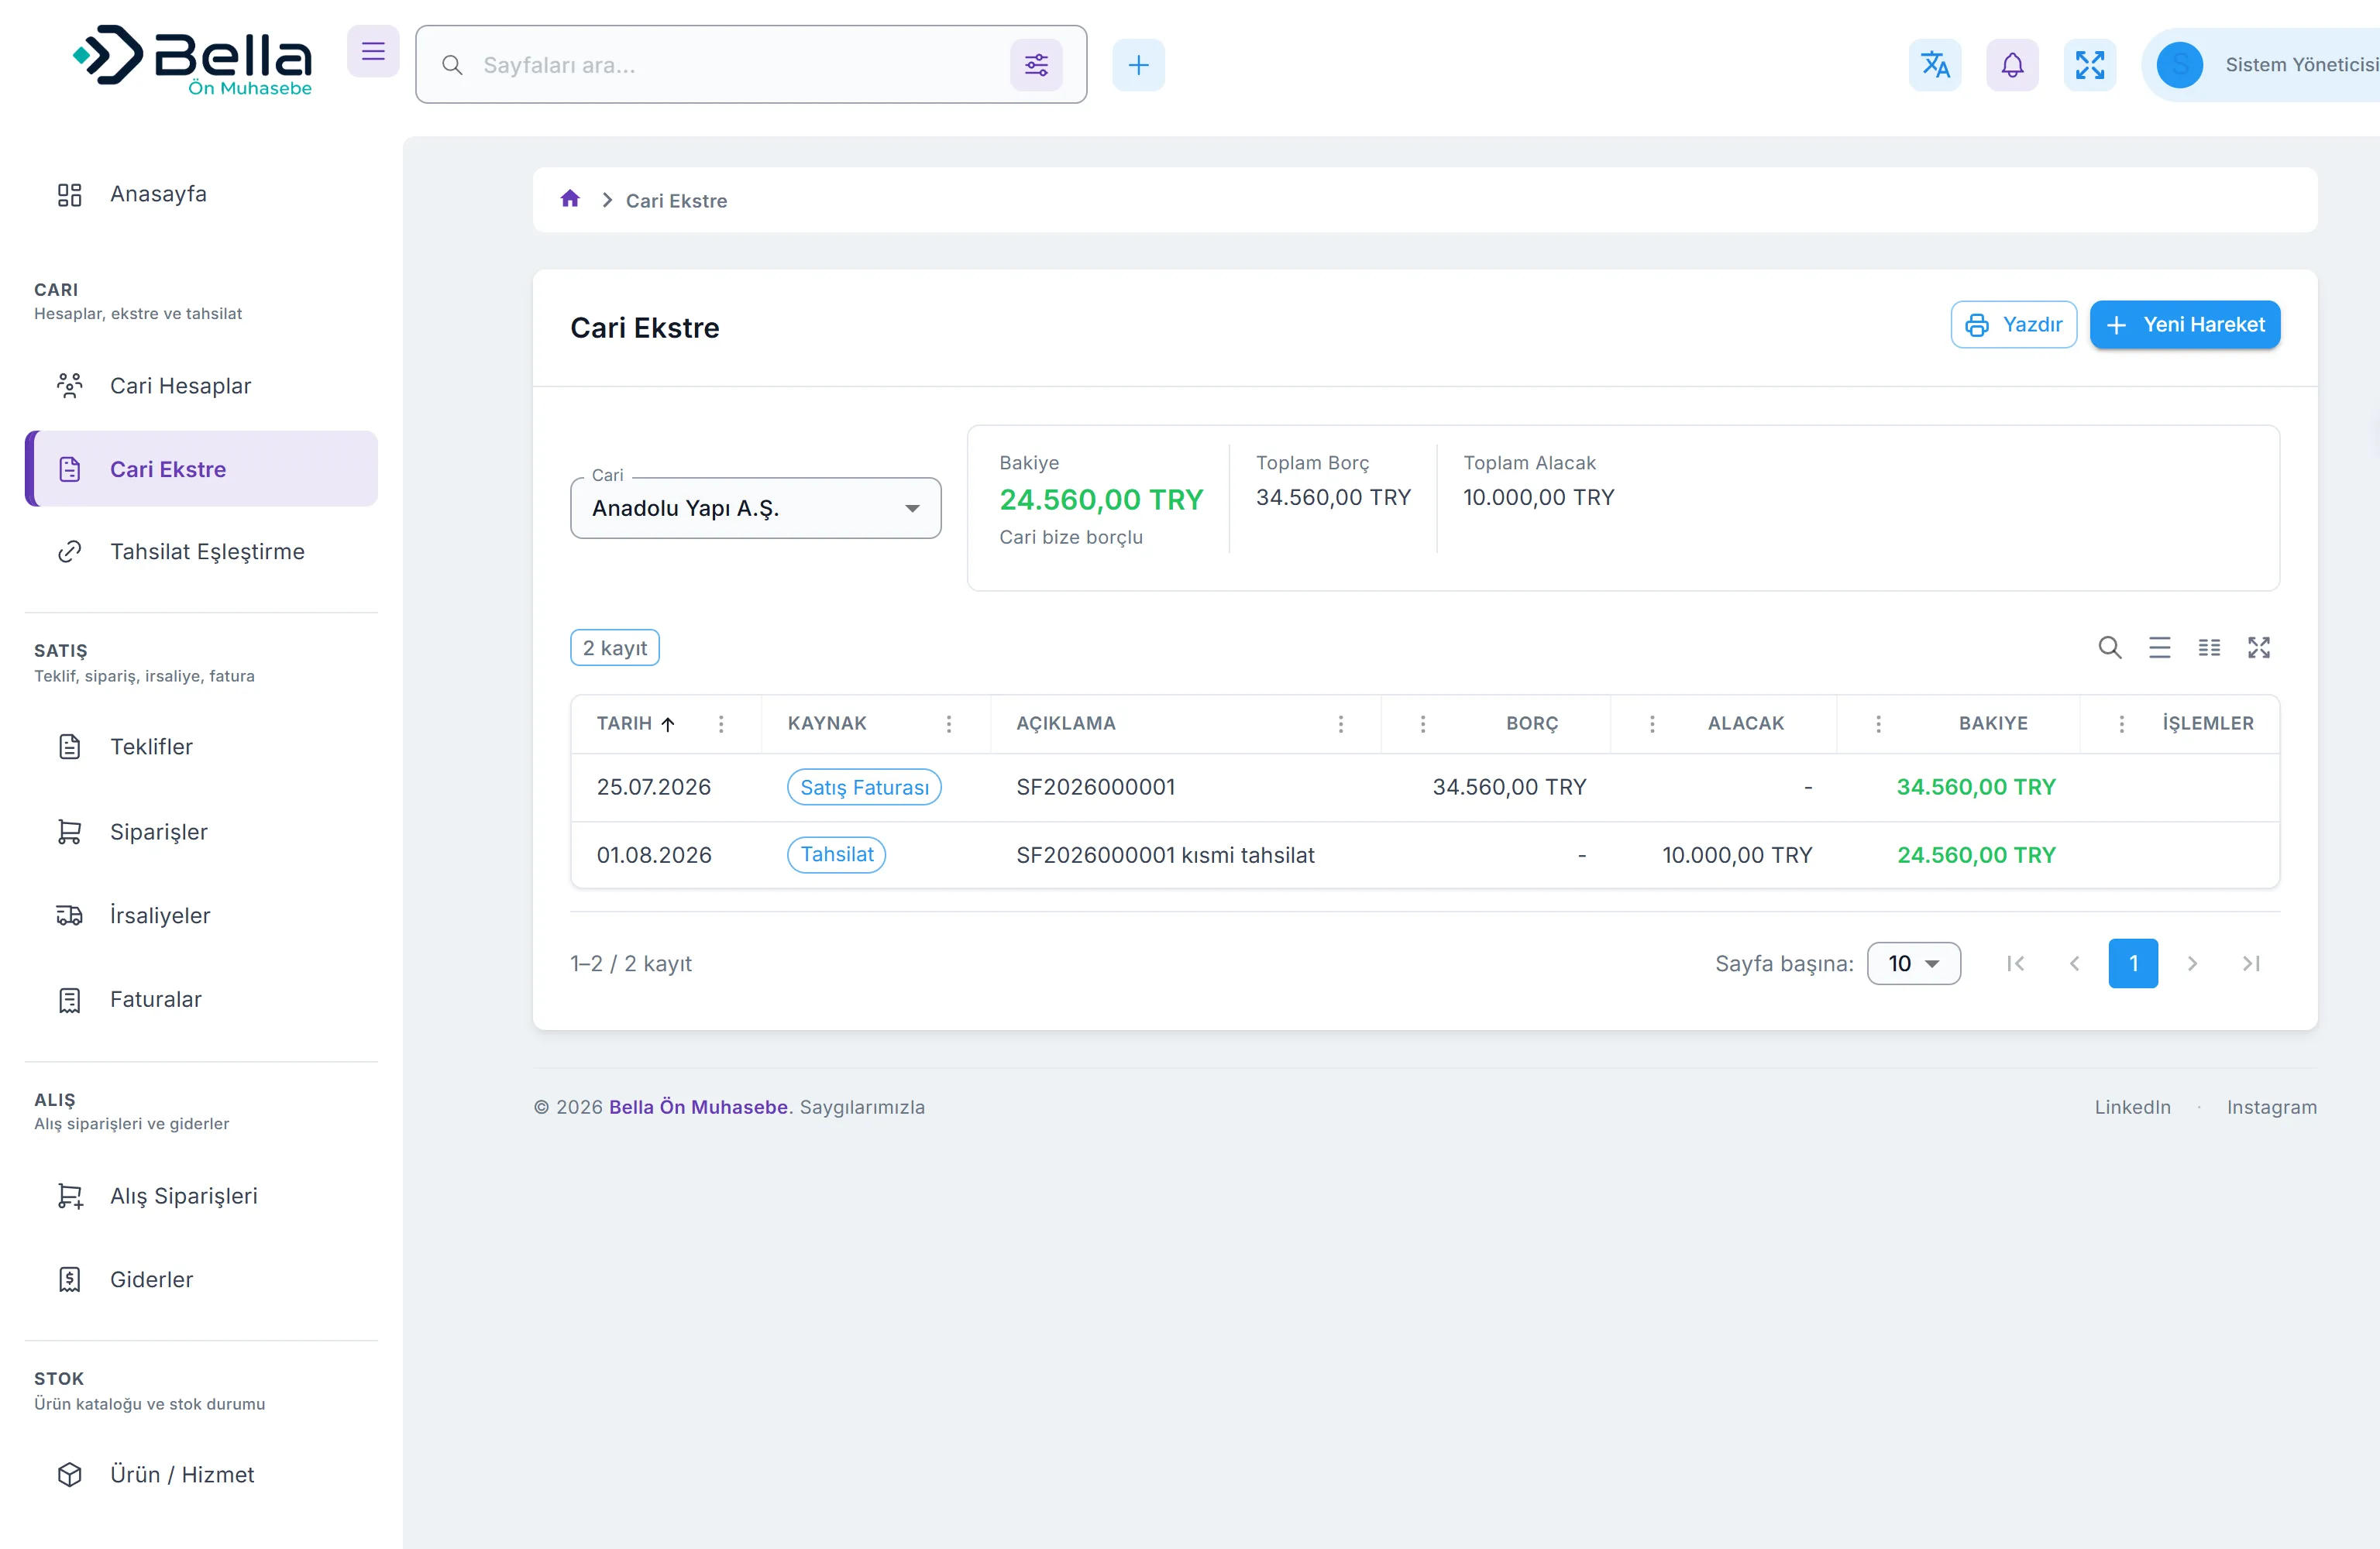
Task: Click the home breadcrumb icon
Action: 570,199
